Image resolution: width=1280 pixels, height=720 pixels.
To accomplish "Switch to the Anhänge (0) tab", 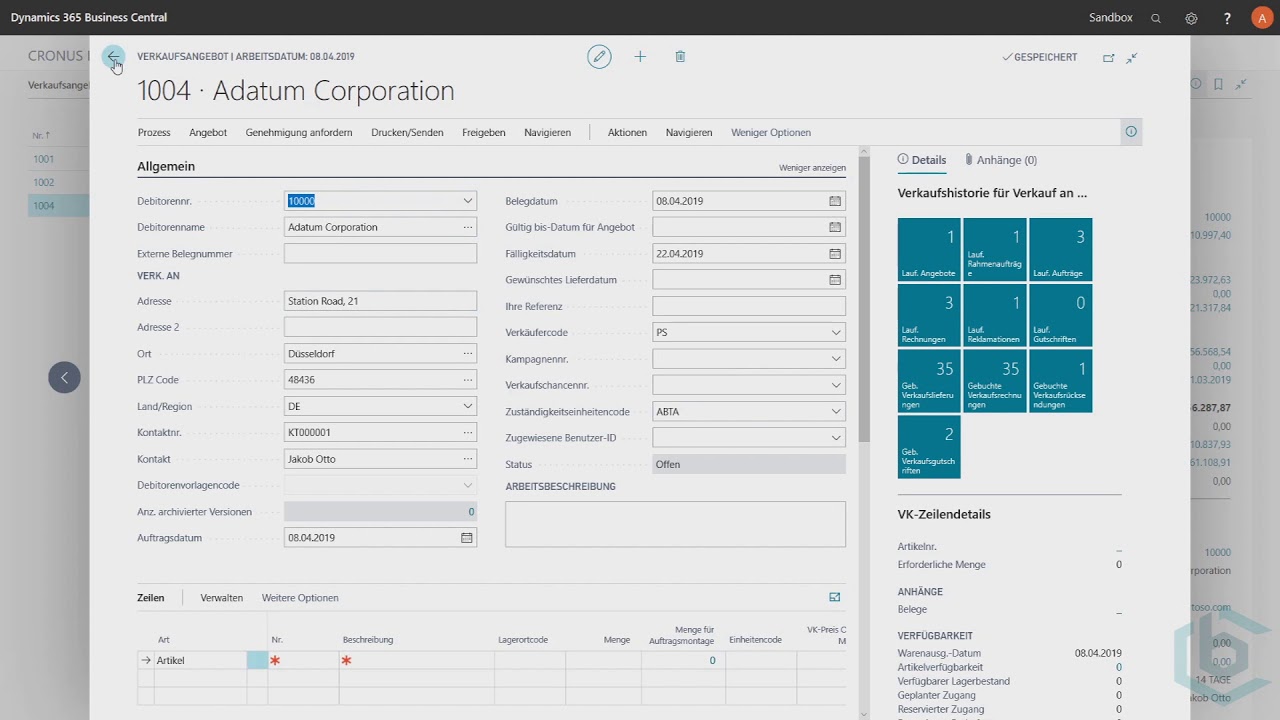I will point(1000,160).
